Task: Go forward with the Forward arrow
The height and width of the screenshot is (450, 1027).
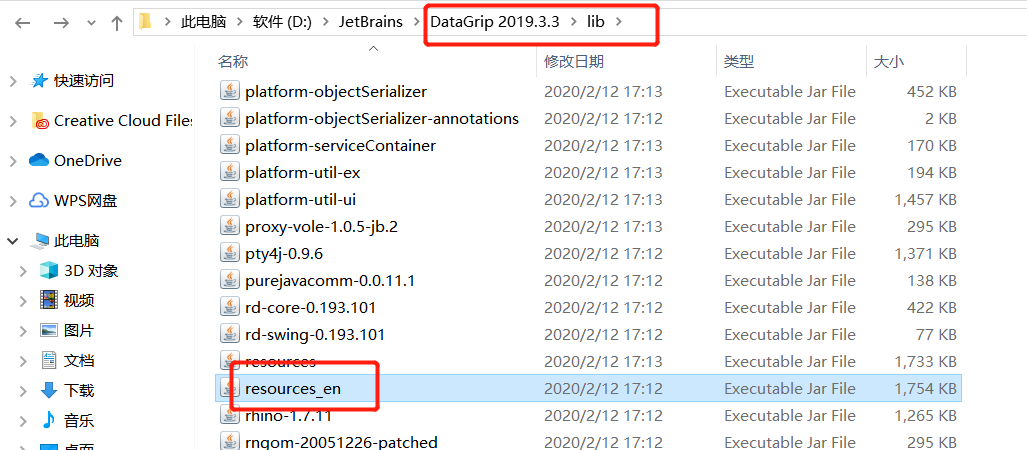Action: point(62,23)
